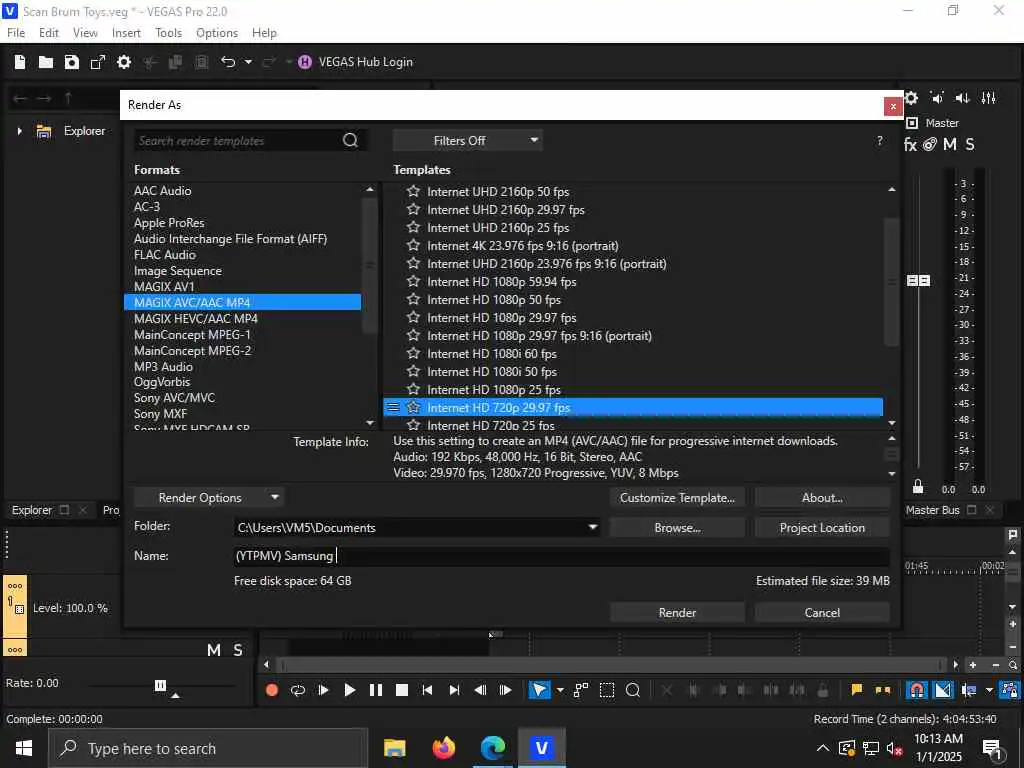Open a project with the folder toolbar icon
1024x768 pixels.
click(46, 62)
